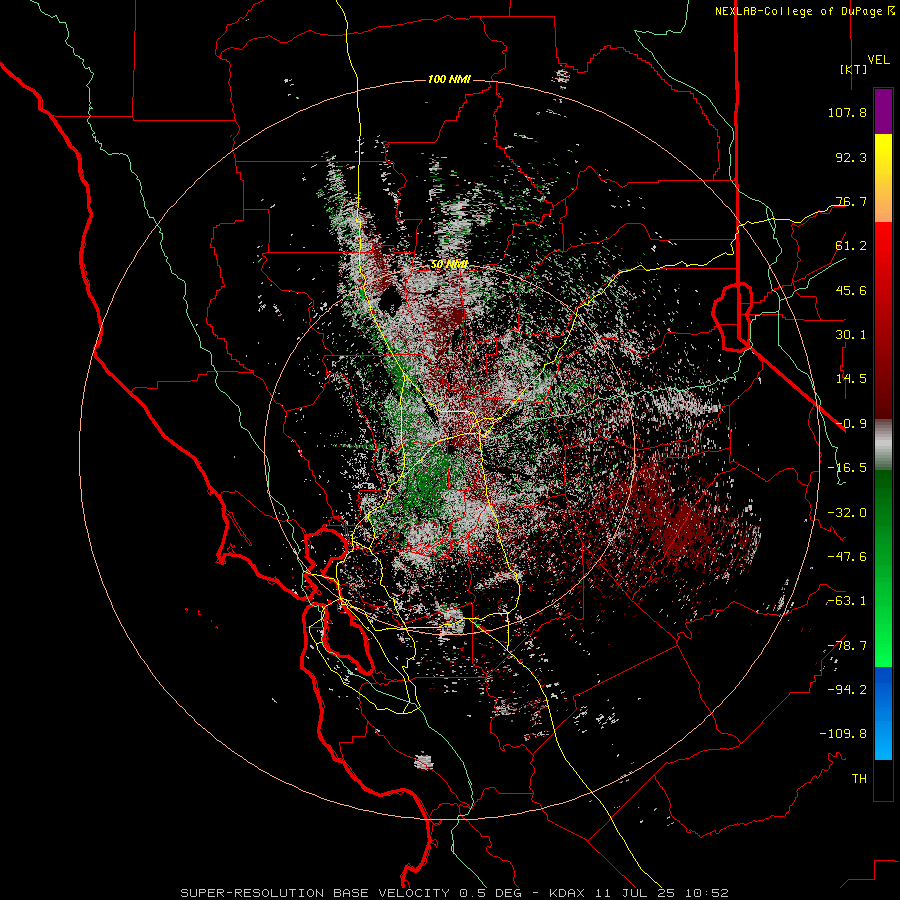
Task: Click the -78.7 legend value
Action: [847, 646]
